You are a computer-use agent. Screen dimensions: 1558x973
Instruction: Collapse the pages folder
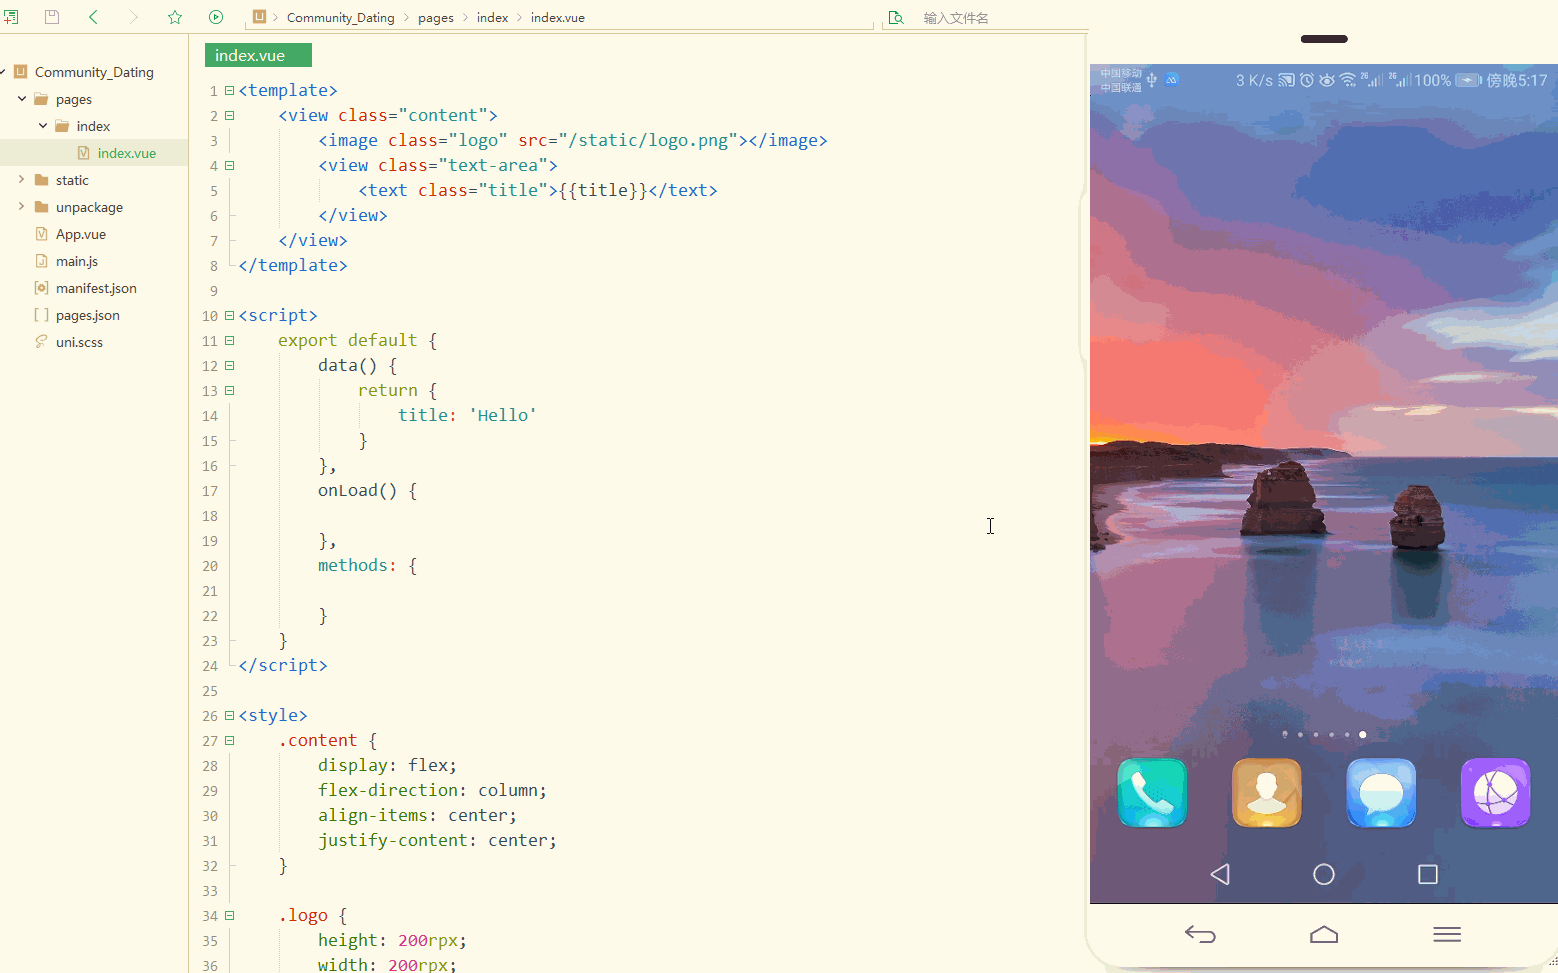22,99
